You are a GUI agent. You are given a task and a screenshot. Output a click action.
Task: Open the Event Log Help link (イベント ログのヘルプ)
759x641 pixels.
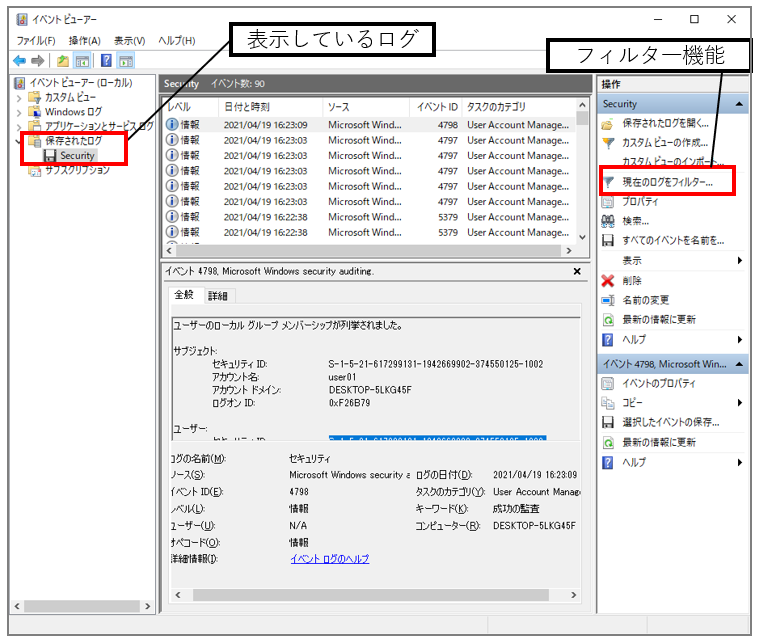[330, 559]
